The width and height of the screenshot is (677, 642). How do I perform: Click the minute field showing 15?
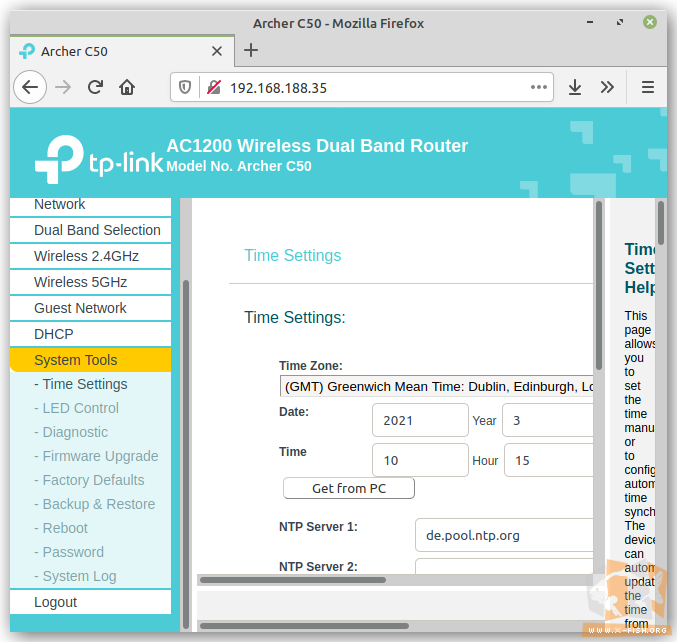(x=549, y=460)
